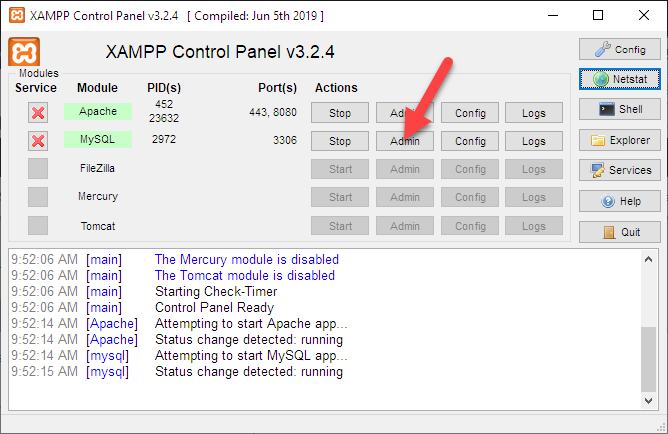Open the Tomcat Config menu
Viewport: 668px width, 434px height.
pos(470,226)
